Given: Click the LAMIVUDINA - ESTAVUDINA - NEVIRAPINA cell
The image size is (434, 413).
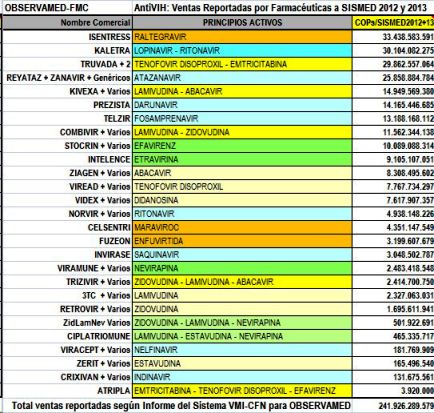Looking at the screenshot, I should [x=242, y=336].
